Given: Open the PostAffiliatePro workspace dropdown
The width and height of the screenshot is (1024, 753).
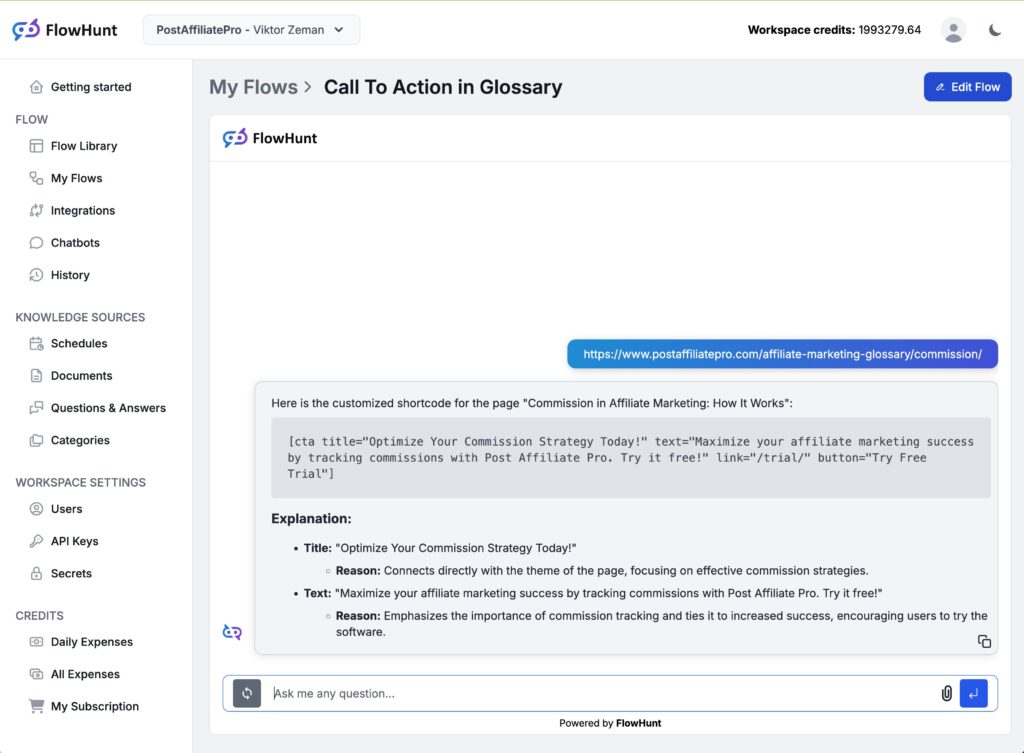Looking at the screenshot, I should pyautogui.click(x=251, y=30).
